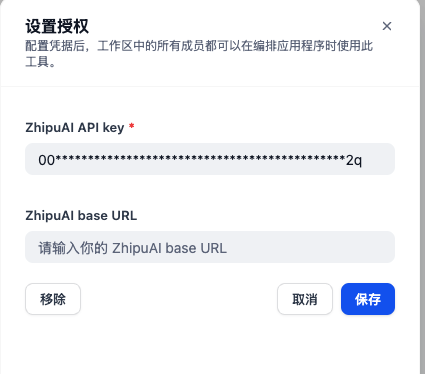Screen dimensions: 425x374
Task: Cancel changes with the 取消 button
Action: [x=305, y=299]
